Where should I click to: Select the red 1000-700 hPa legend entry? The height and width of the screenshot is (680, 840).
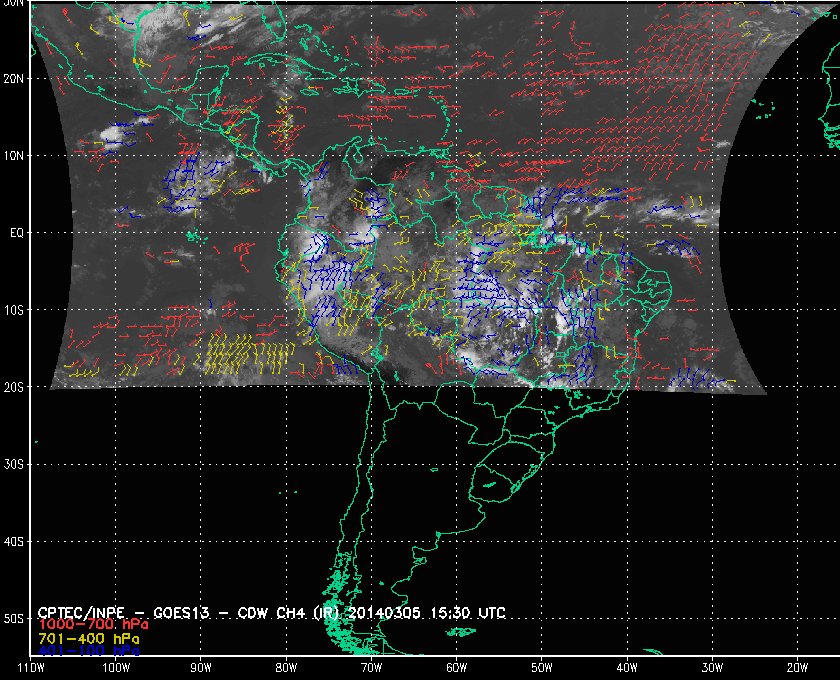[x=93, y=625]
